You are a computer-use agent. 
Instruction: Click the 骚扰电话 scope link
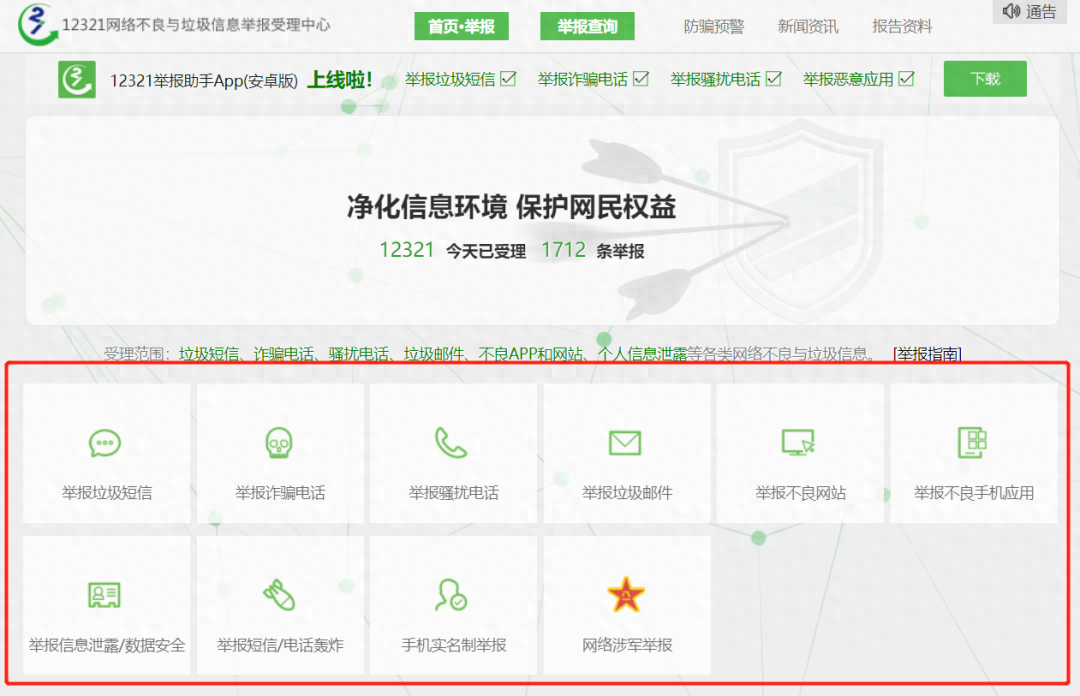click(x=358, y=354)
